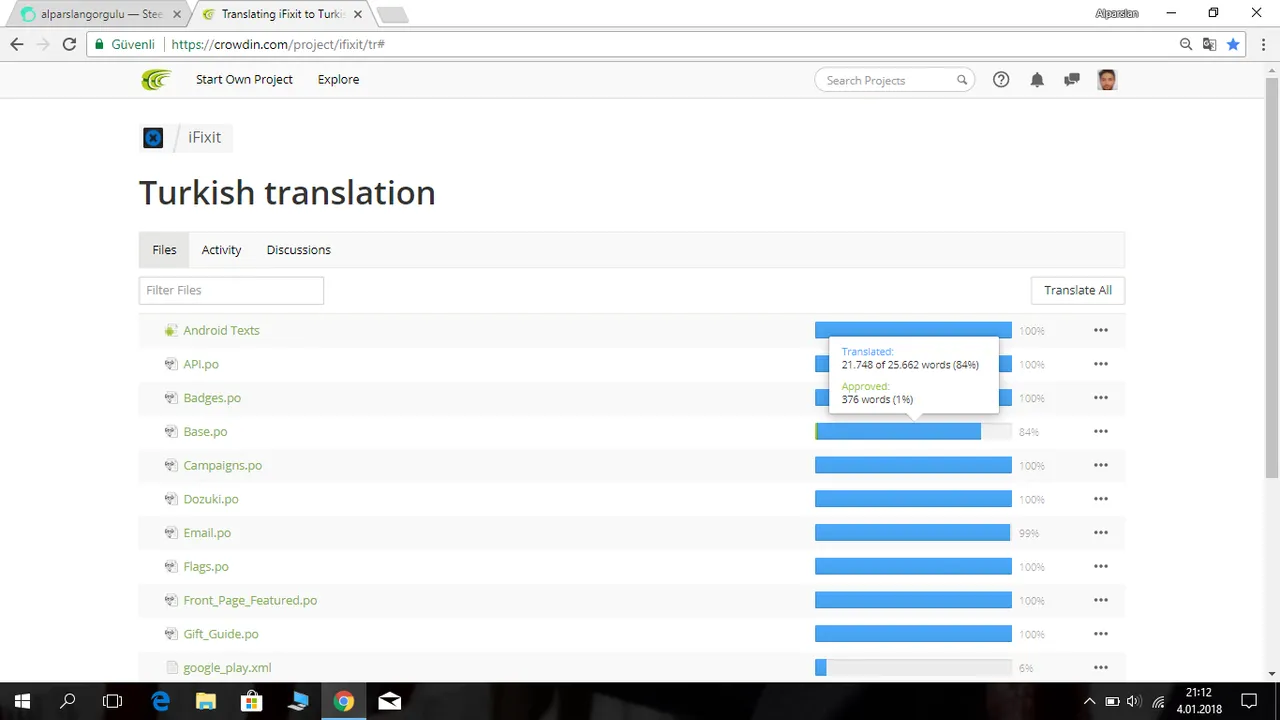1280x720 pixels.
Task: Open the Gift_Guide.po file link
Action: tap(221, 634)
